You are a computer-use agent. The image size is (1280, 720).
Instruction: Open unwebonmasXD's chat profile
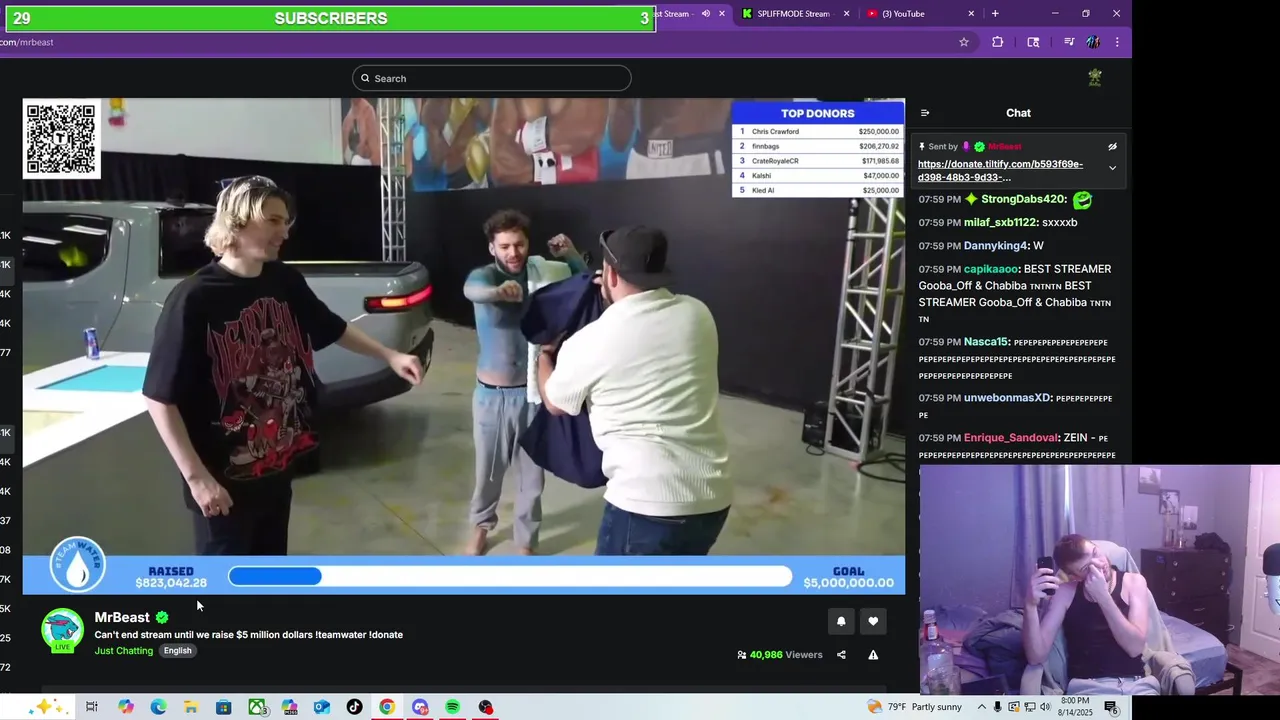(x=1007, y=398)
